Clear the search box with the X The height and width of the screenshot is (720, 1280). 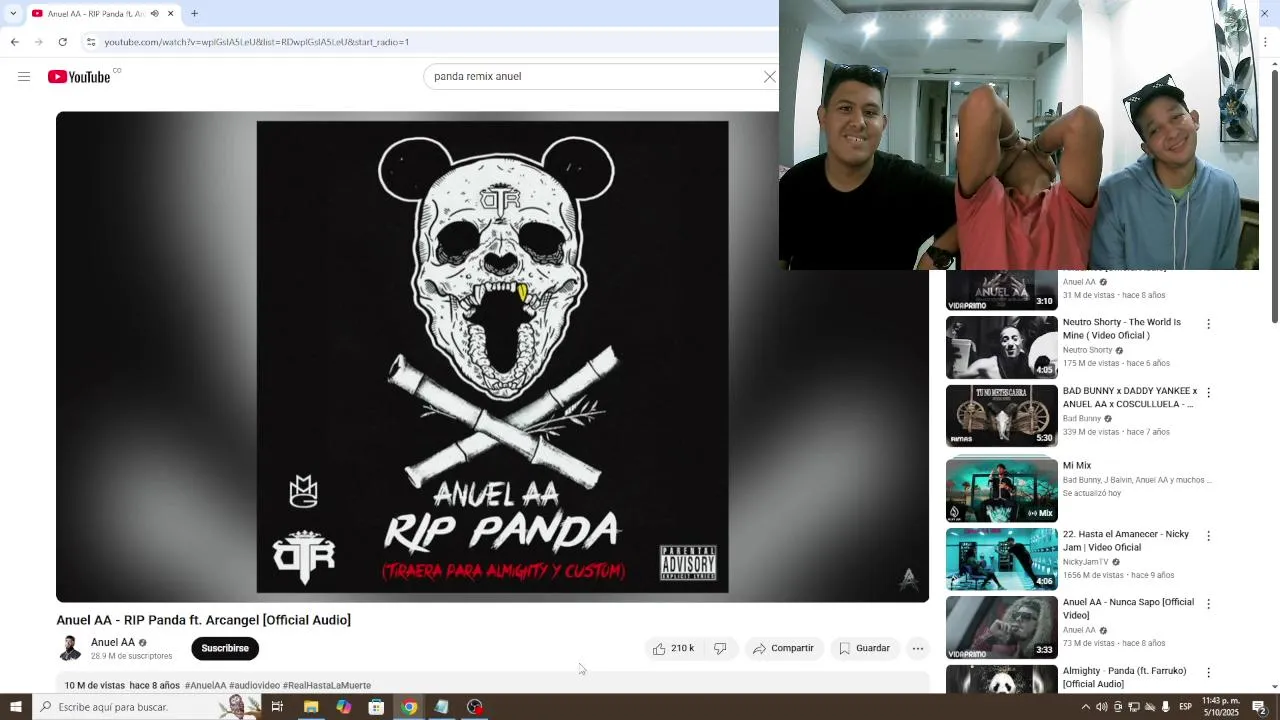pos(769,76)
